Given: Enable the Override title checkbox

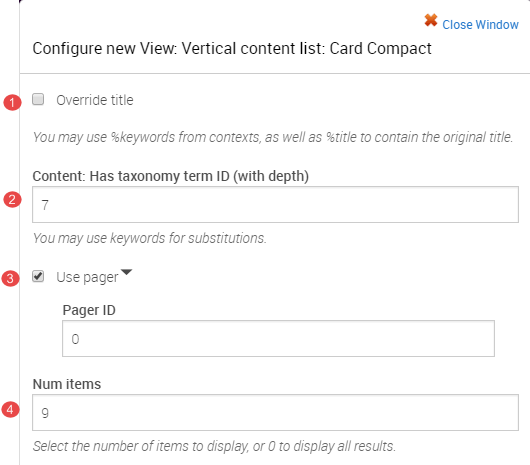Looking at the screenshot, I should (38, 99).
